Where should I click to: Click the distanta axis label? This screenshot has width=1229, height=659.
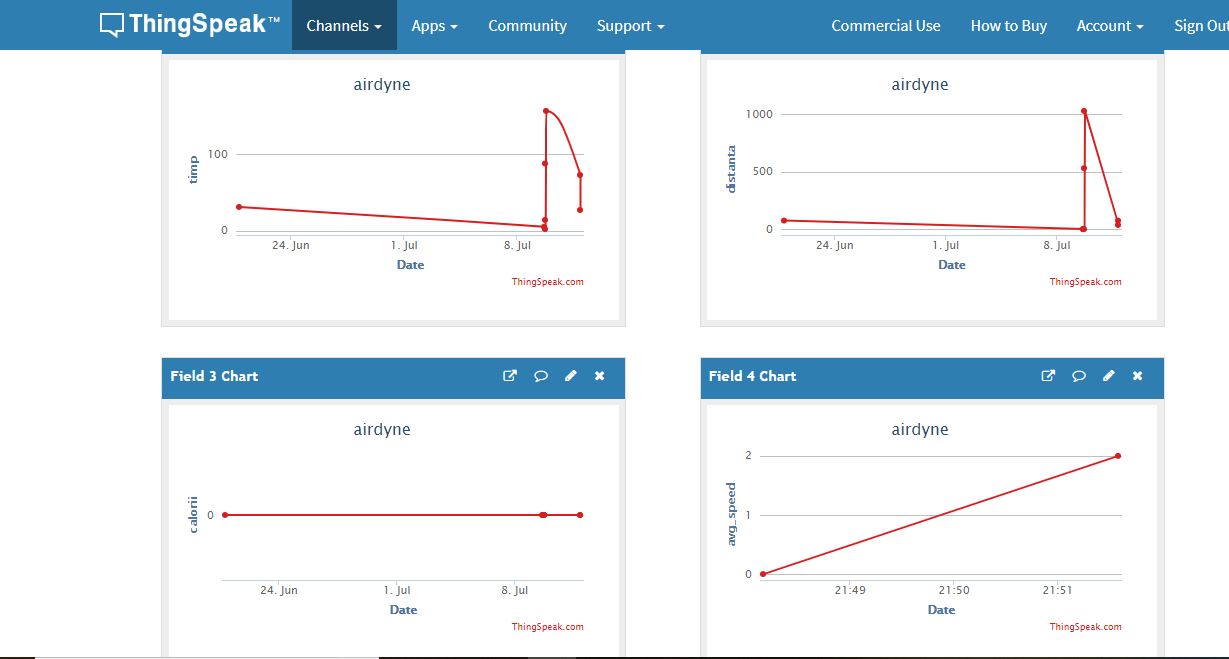731,169
